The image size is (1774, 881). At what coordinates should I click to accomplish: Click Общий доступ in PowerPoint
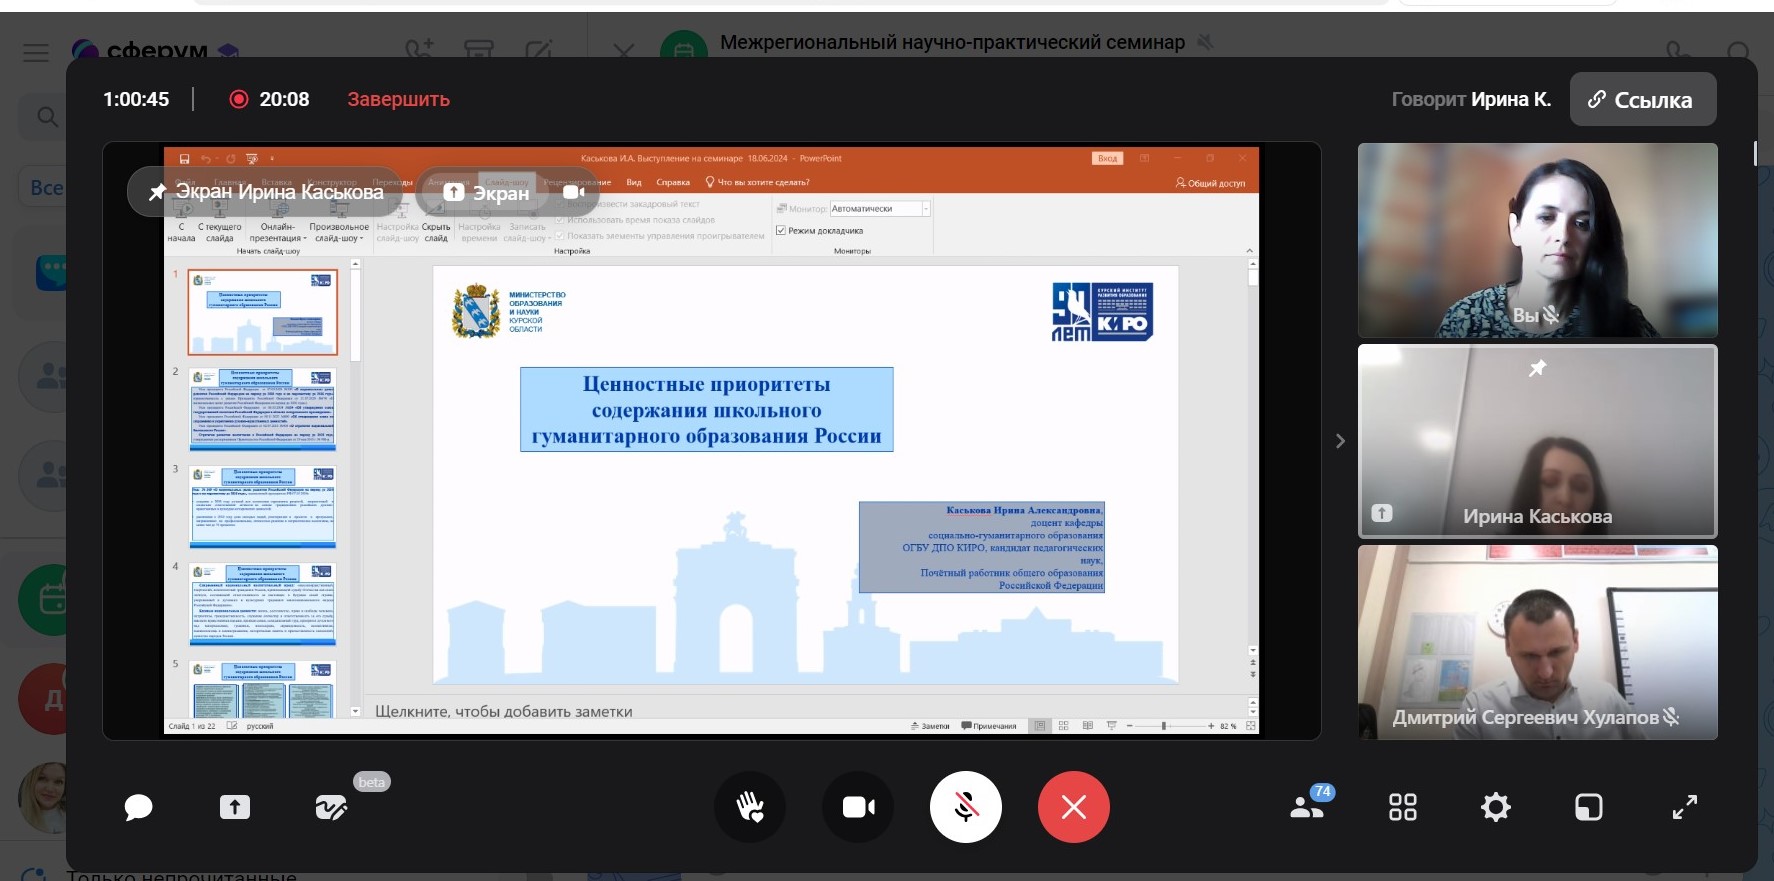[1210, 183]
